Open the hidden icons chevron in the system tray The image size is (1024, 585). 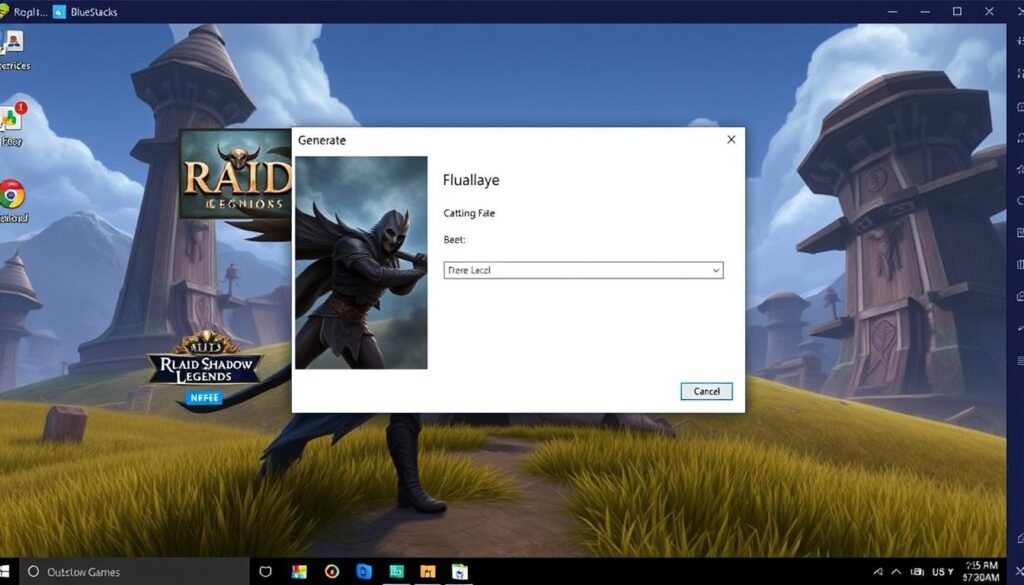(896, 571)
